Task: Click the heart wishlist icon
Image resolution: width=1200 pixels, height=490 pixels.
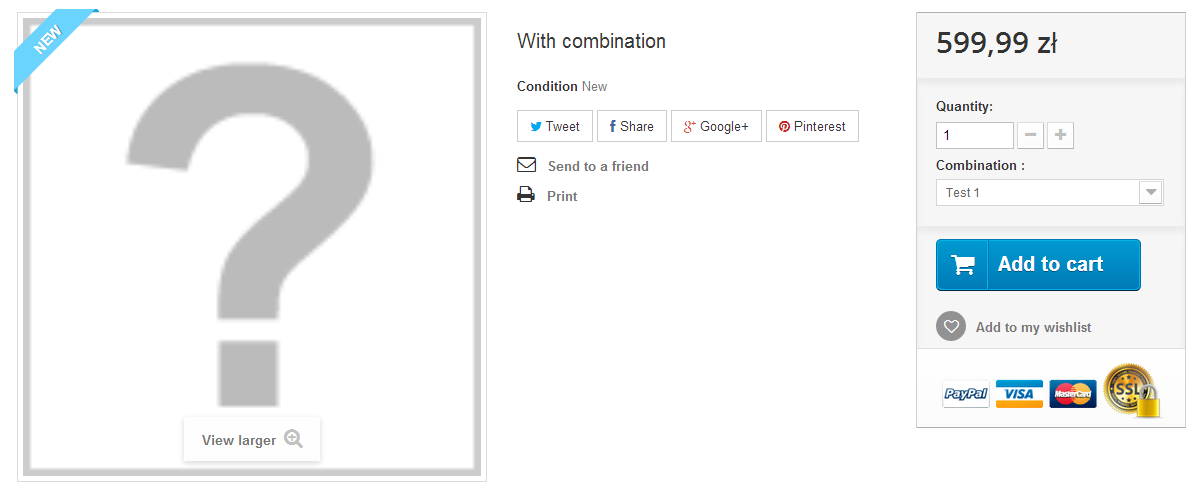Action: (x=951, y=326)
